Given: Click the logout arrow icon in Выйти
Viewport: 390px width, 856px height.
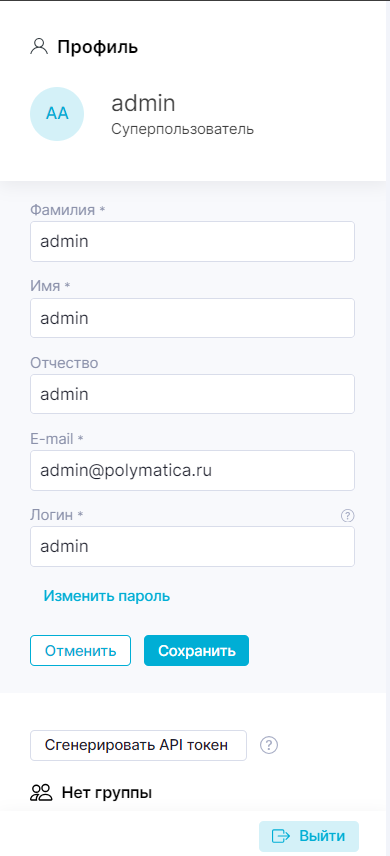Looking at the screenshot, I should [x=281, y=836].
